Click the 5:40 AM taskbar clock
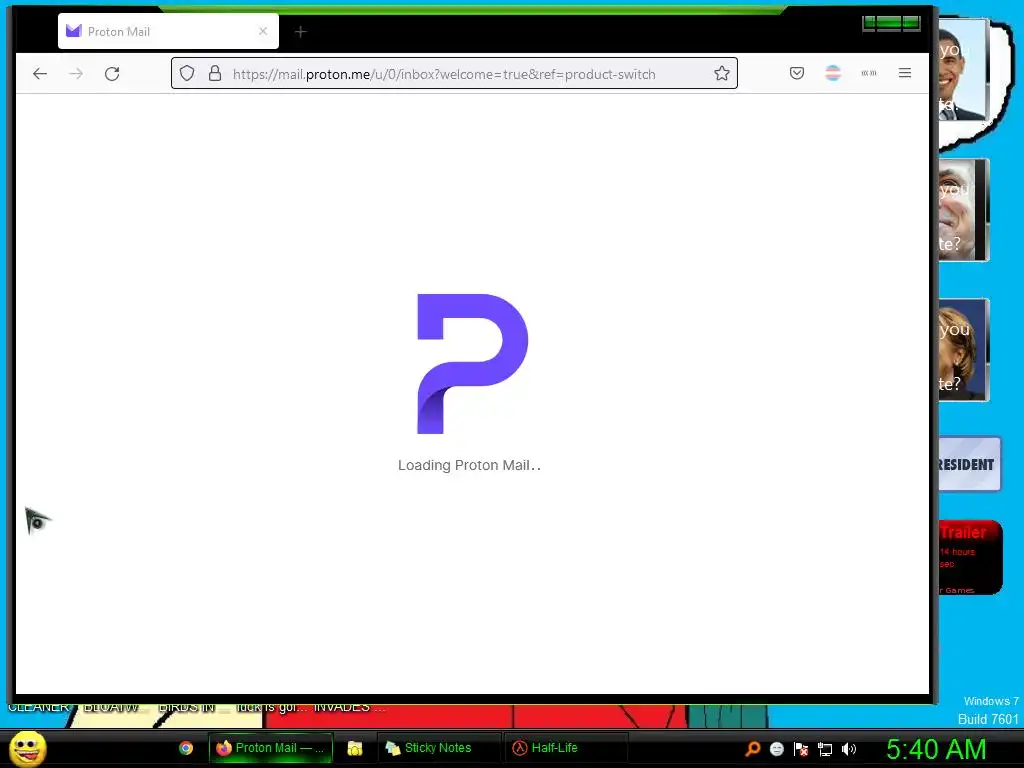Viewport: 1024px width, 768px height. point(936,749)
